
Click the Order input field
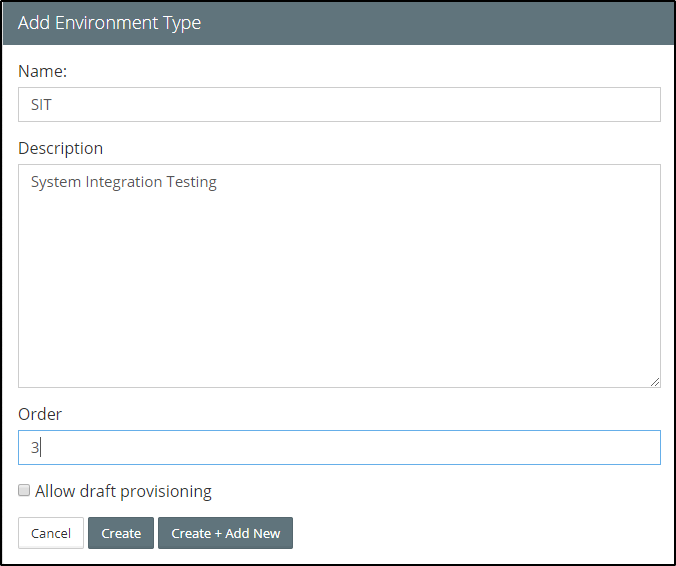(339, 447)
